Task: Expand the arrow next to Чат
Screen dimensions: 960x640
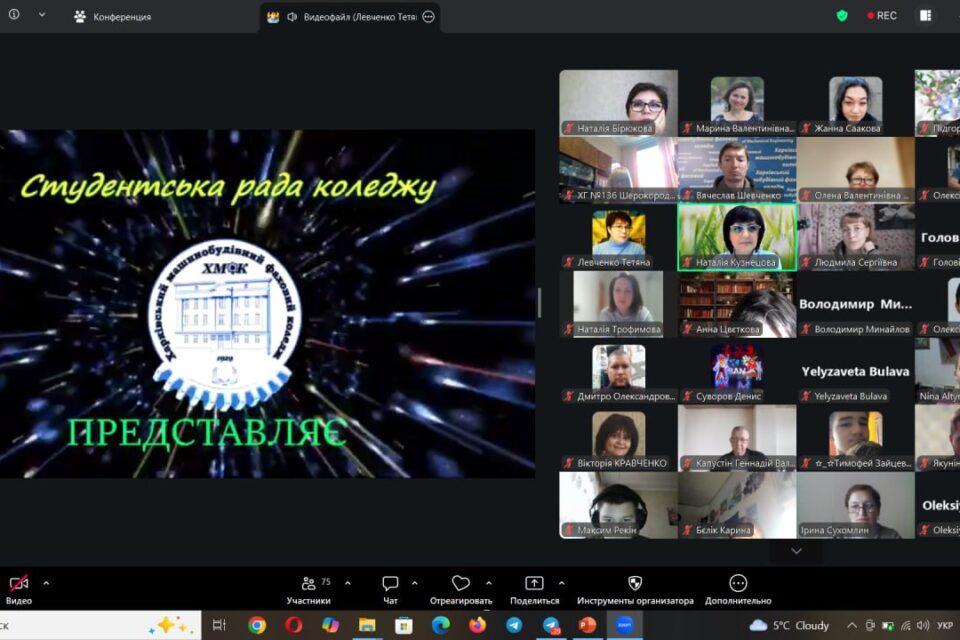Action: 414,583
